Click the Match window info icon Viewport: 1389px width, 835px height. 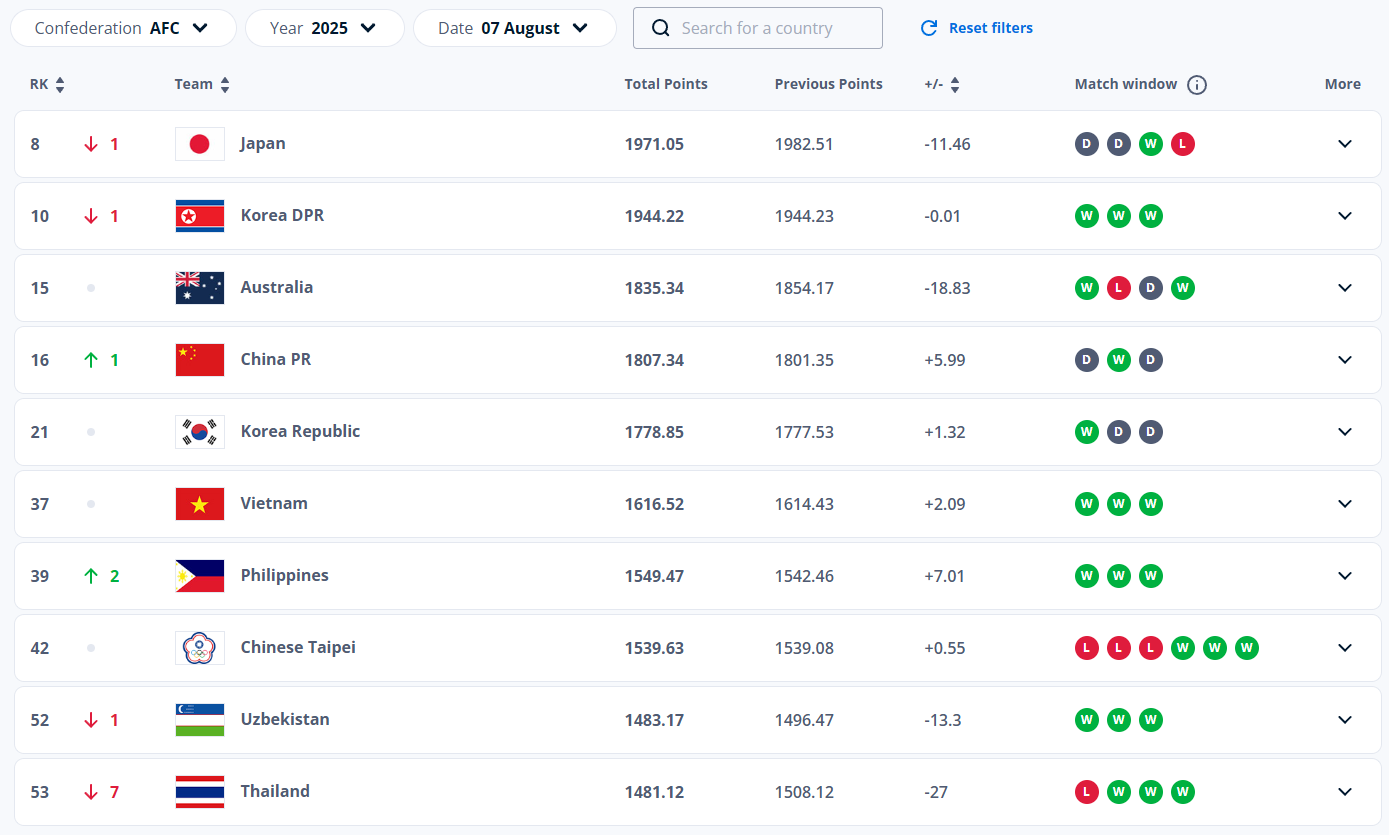(1197, 85)
